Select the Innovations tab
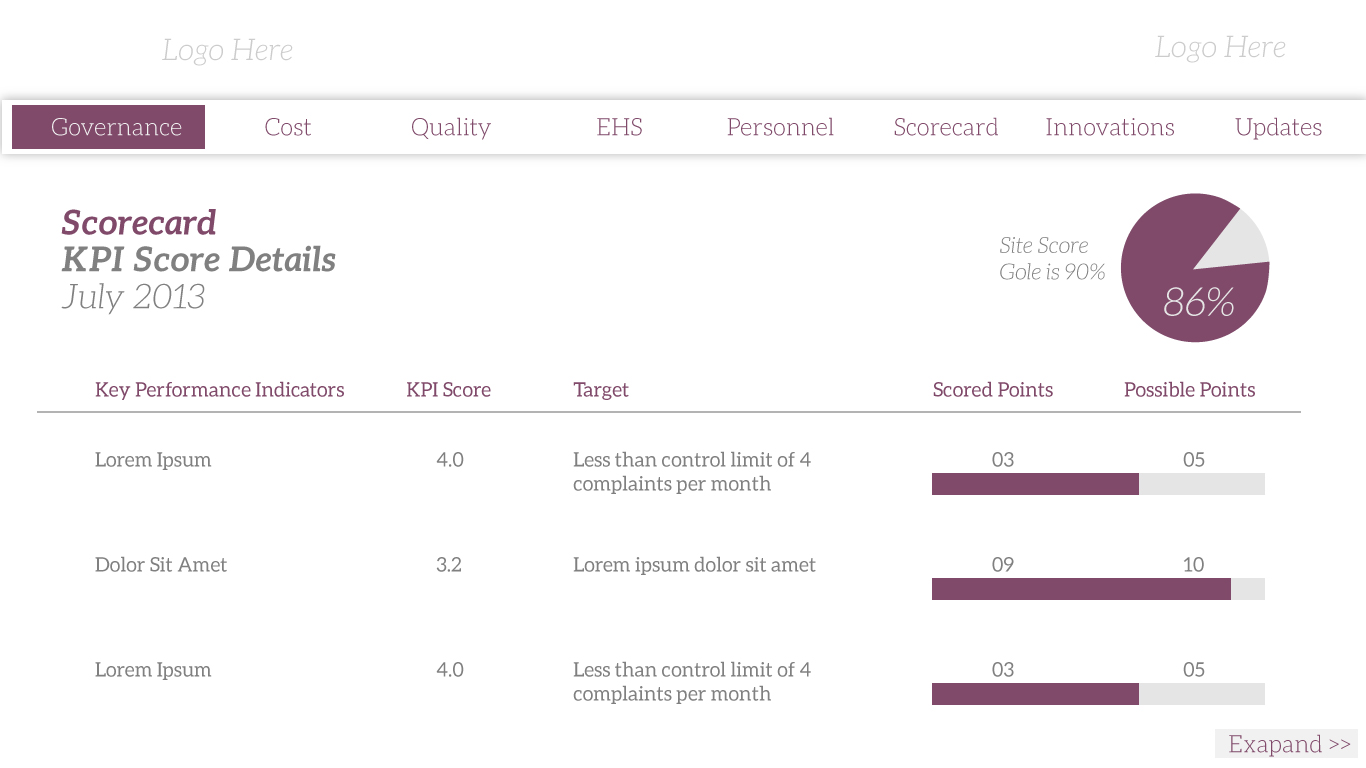The height and width of the screenshot is (768, 1366). pos(1110,127)
